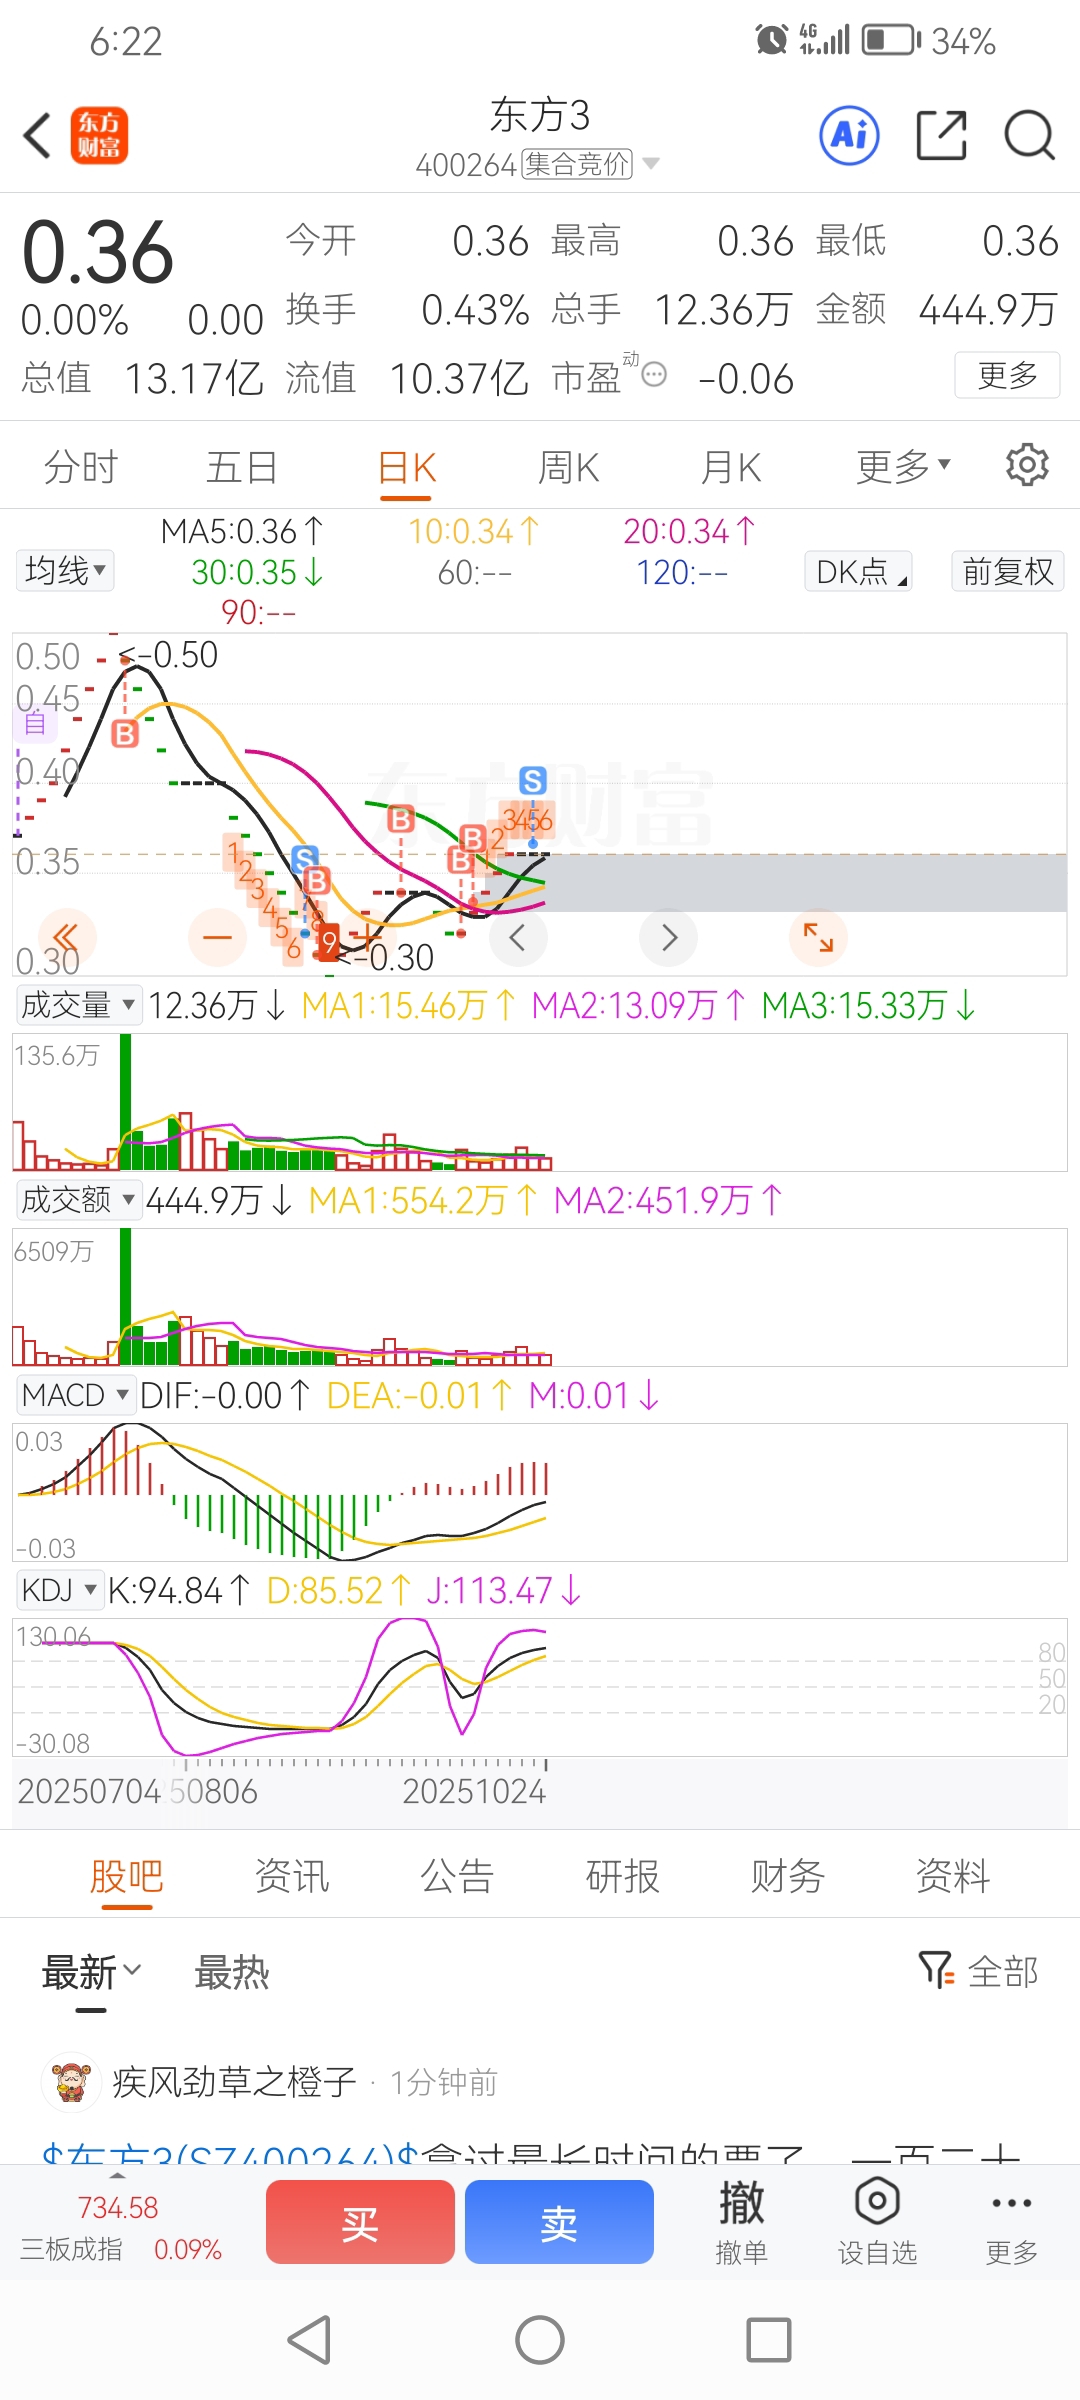Open 研报 research reports tab
The height and width of the screenshot is (2400, 1080).
[622, 1875]
